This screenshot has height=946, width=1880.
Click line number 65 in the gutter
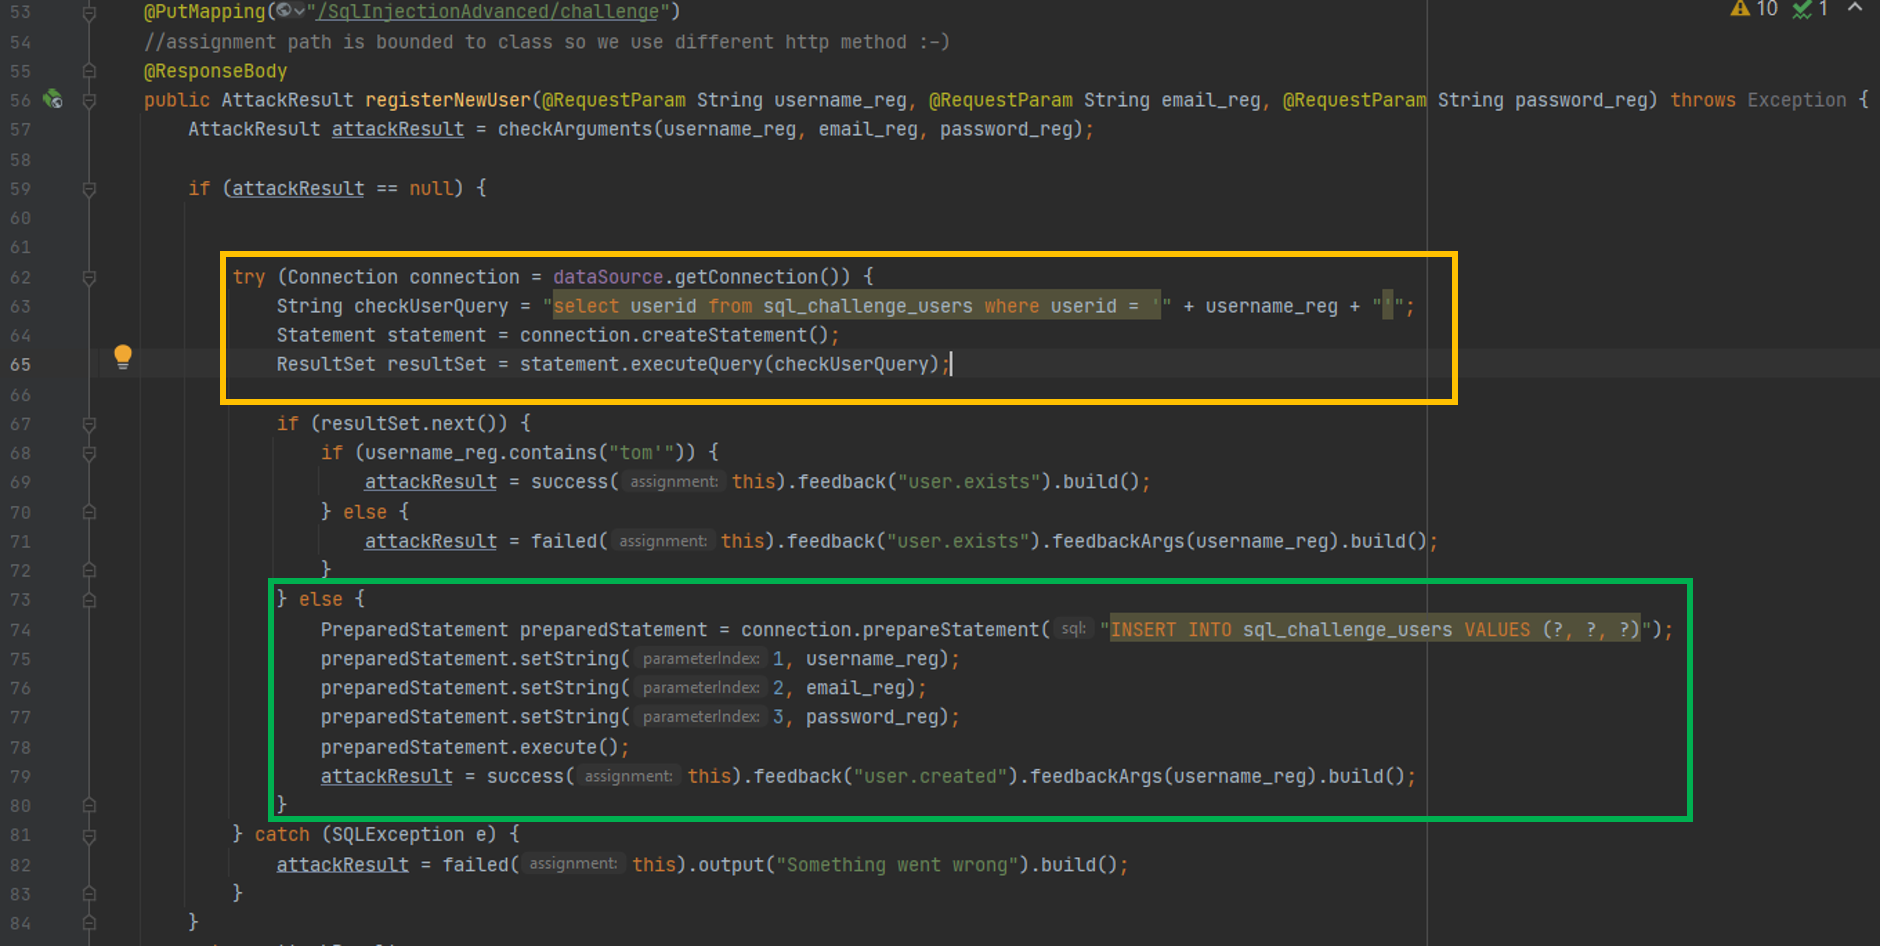[21, 365]
